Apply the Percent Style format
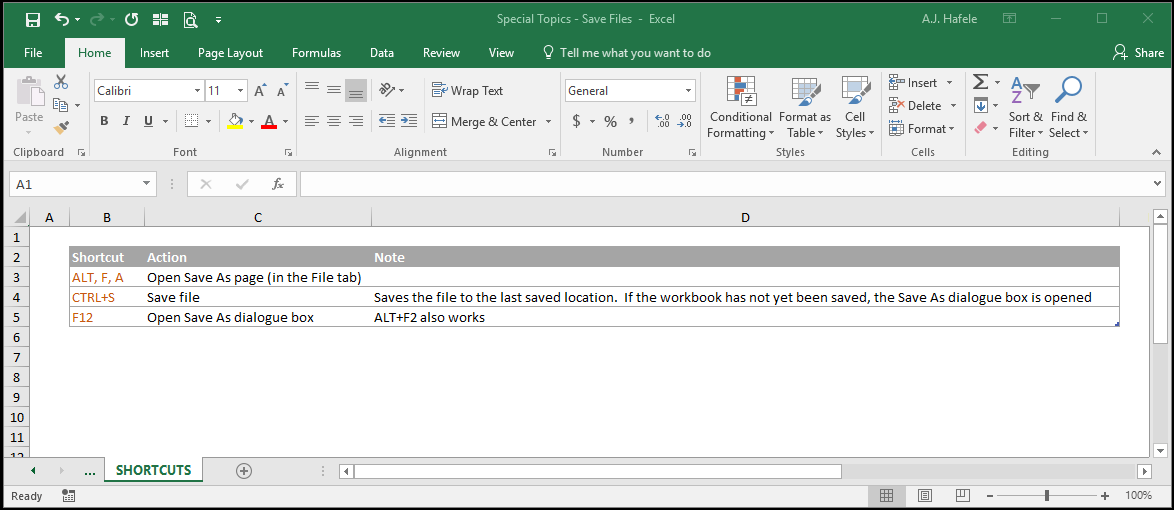The image size is (1174, 510). tap(610, 121)
